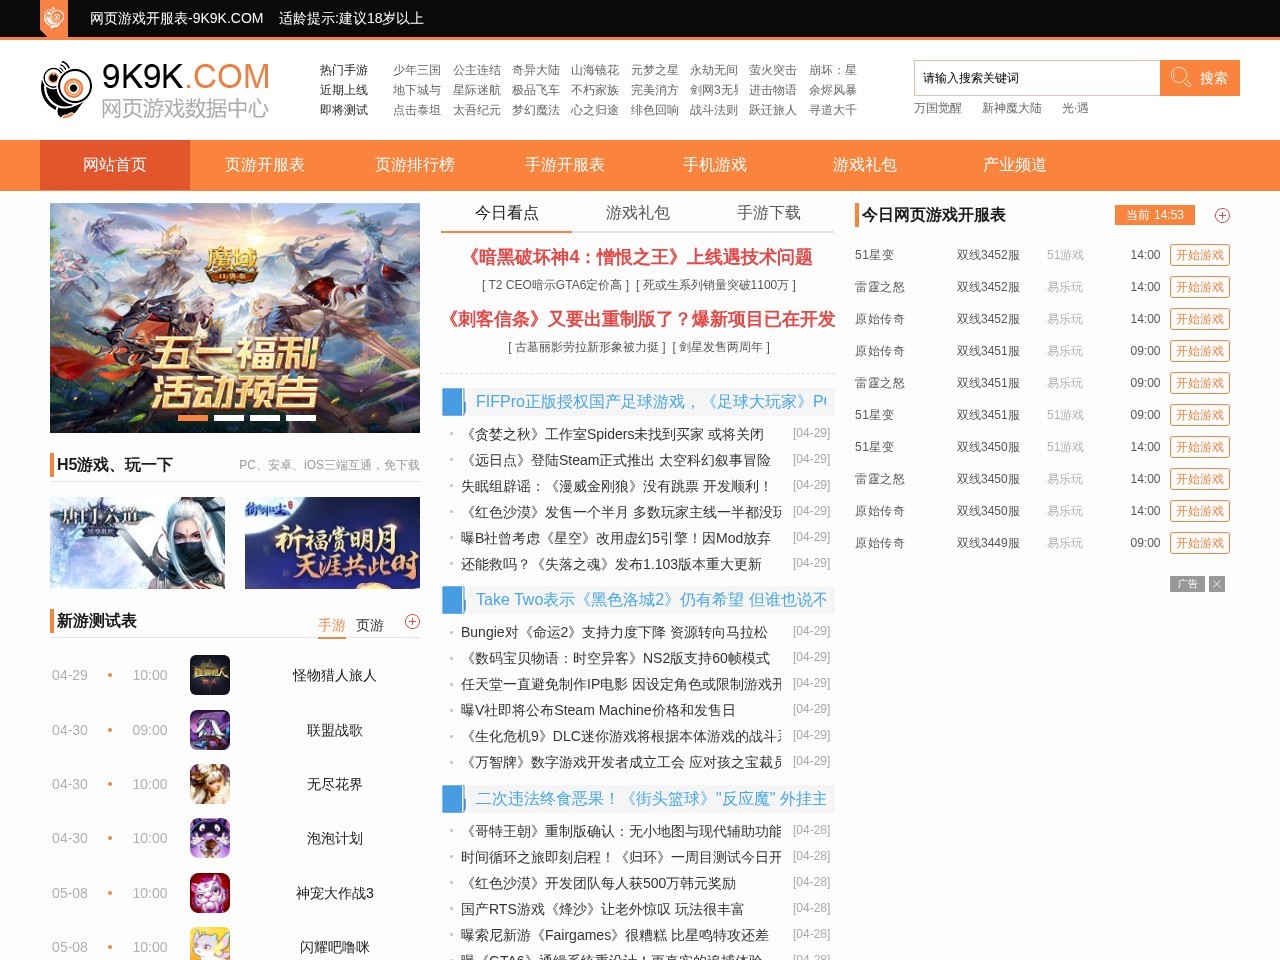Viewport: 1280px width, 960px height.
Task: Open 产业频道 nav item
Action: [1015, 165]
